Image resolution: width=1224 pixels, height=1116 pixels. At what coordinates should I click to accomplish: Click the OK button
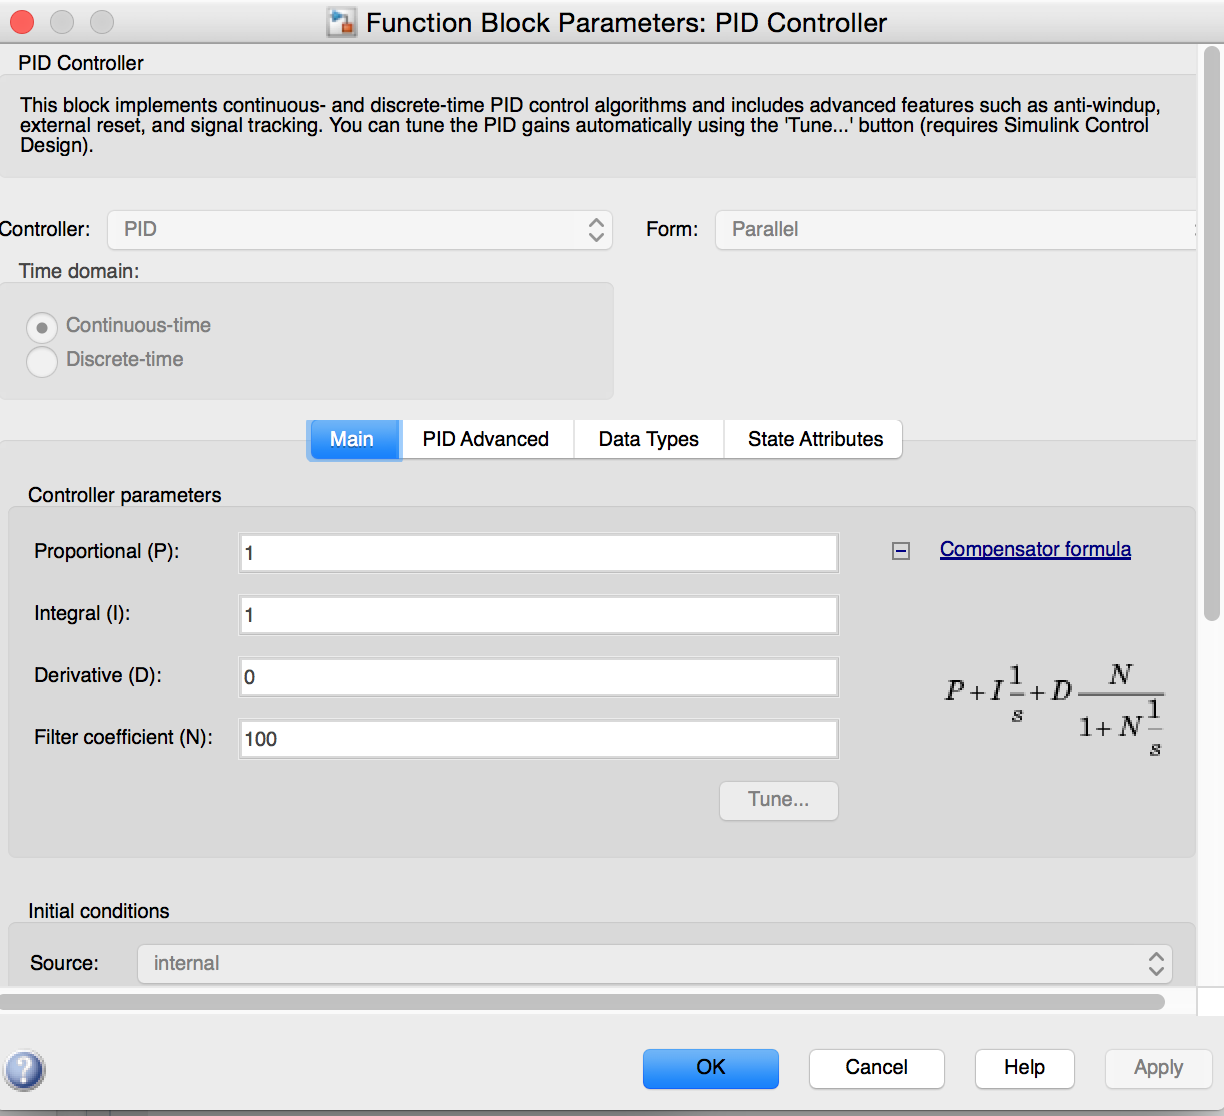[x=711, y=1068]
